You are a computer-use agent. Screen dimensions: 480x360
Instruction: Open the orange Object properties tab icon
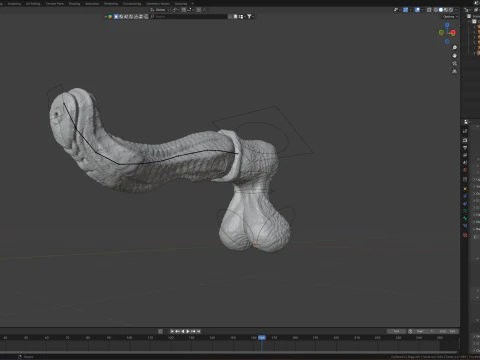[x=465, y=189]
